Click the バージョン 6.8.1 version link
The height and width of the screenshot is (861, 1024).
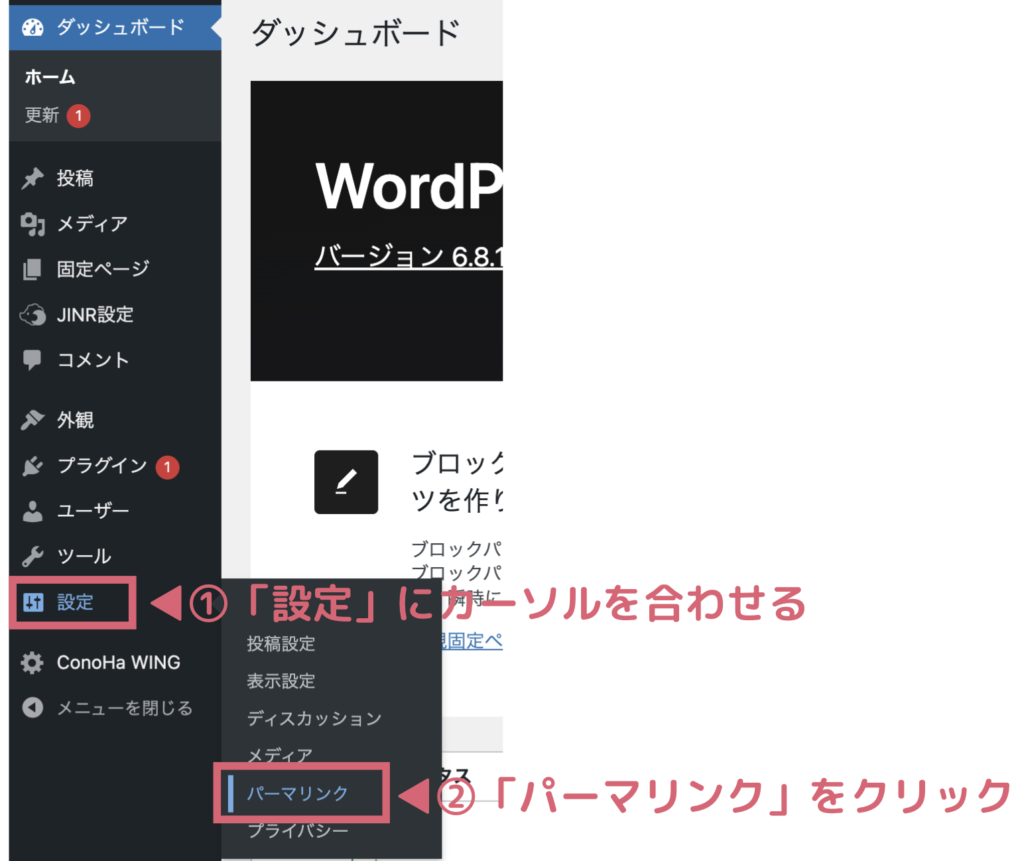click(409, 257)
